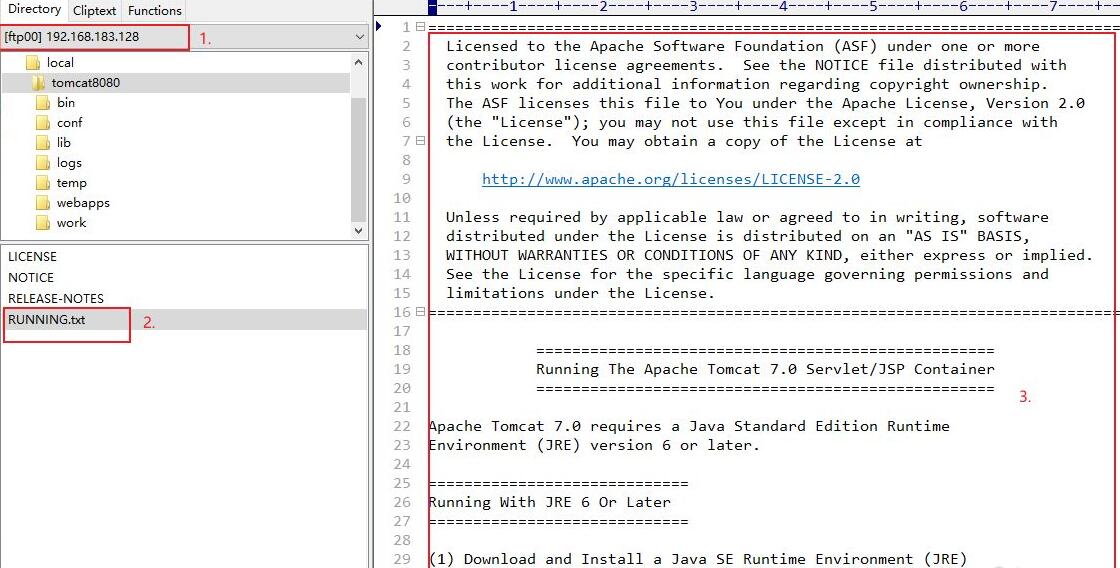Click the conf folder icon
This screenshot has height=568, width=1120.
tap(43, 122)
